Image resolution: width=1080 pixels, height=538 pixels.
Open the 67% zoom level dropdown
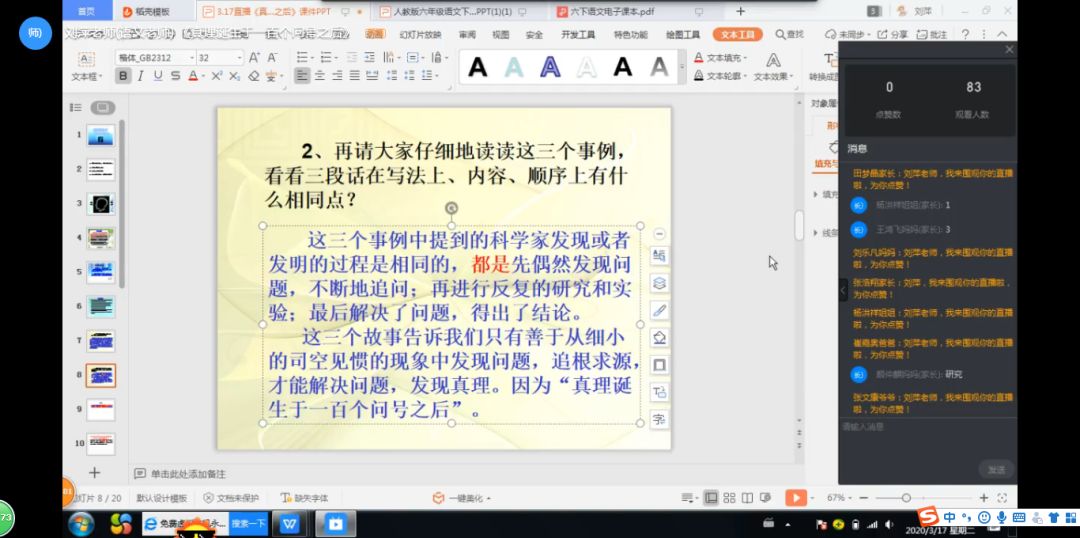pos(840,497)
